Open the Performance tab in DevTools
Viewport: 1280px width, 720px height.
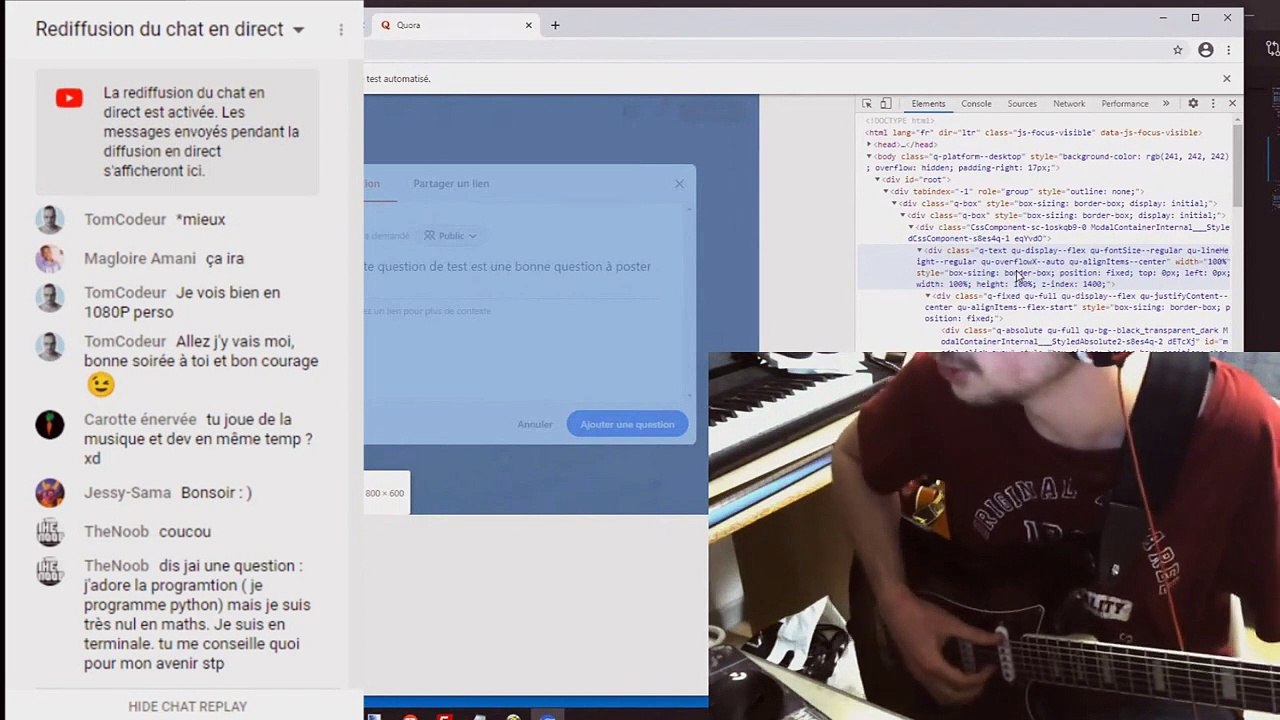(1125, 104)
